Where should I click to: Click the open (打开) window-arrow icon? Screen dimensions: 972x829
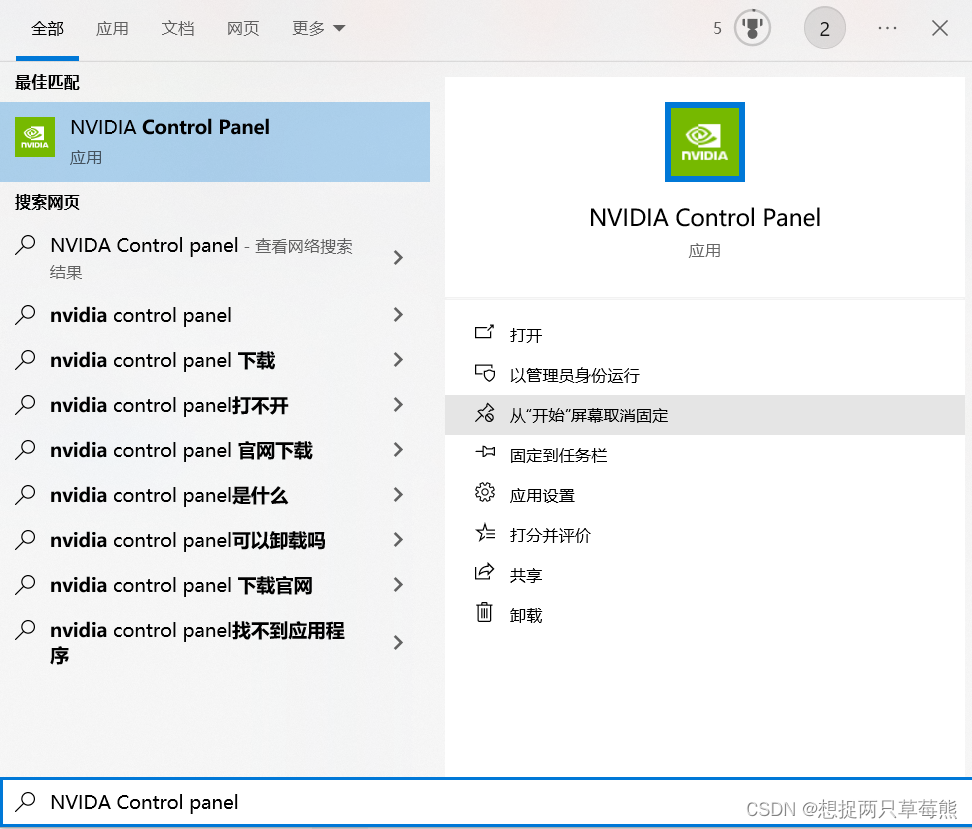tap(484, 332)
